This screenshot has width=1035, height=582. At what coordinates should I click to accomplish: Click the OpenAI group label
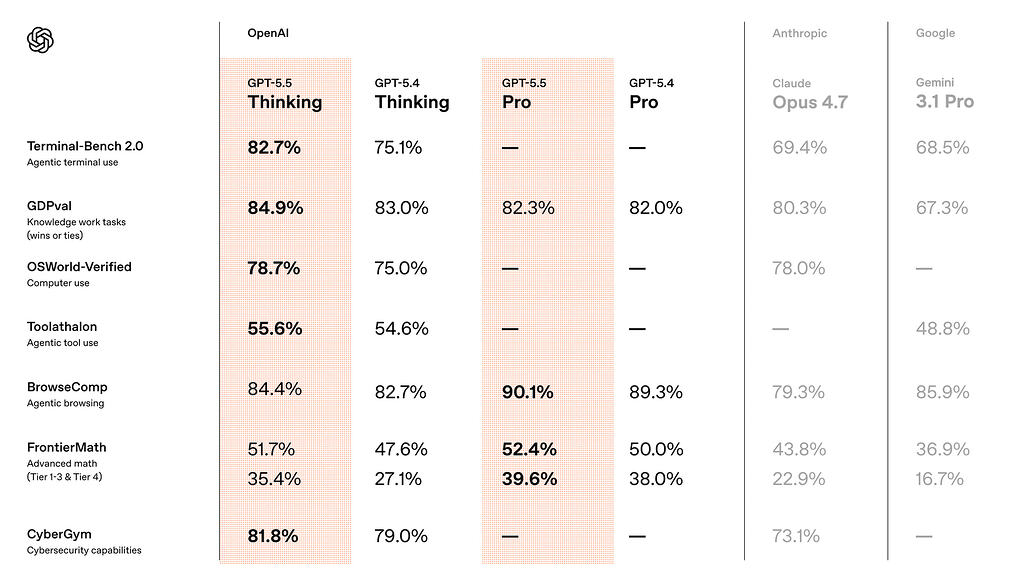268,33
